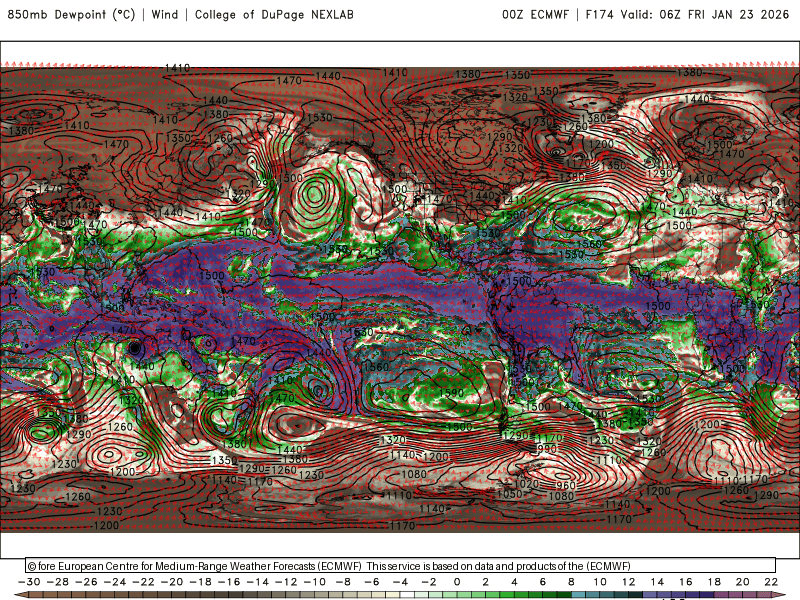
Task: Click 'College of DuPage NEXLAB' header text
Action: tap(274, 14)
